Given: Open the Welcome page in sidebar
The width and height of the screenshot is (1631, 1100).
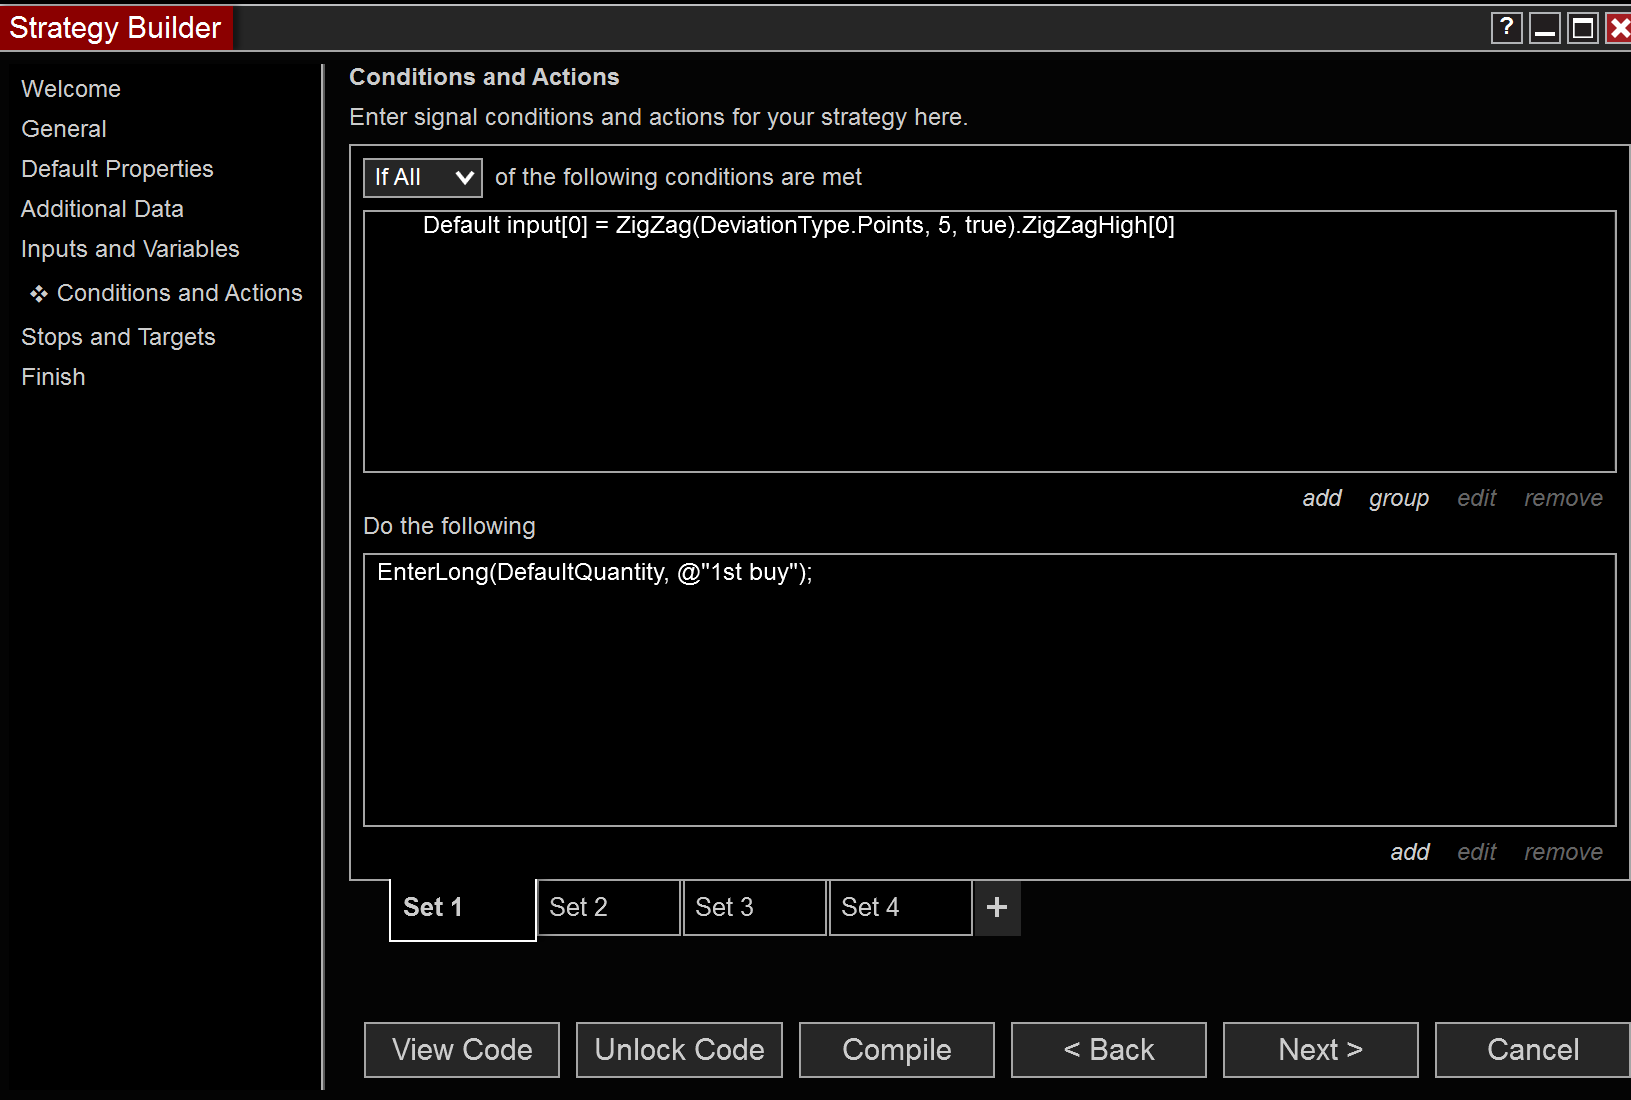Looking at the screenshot, I should click(71, 89).
